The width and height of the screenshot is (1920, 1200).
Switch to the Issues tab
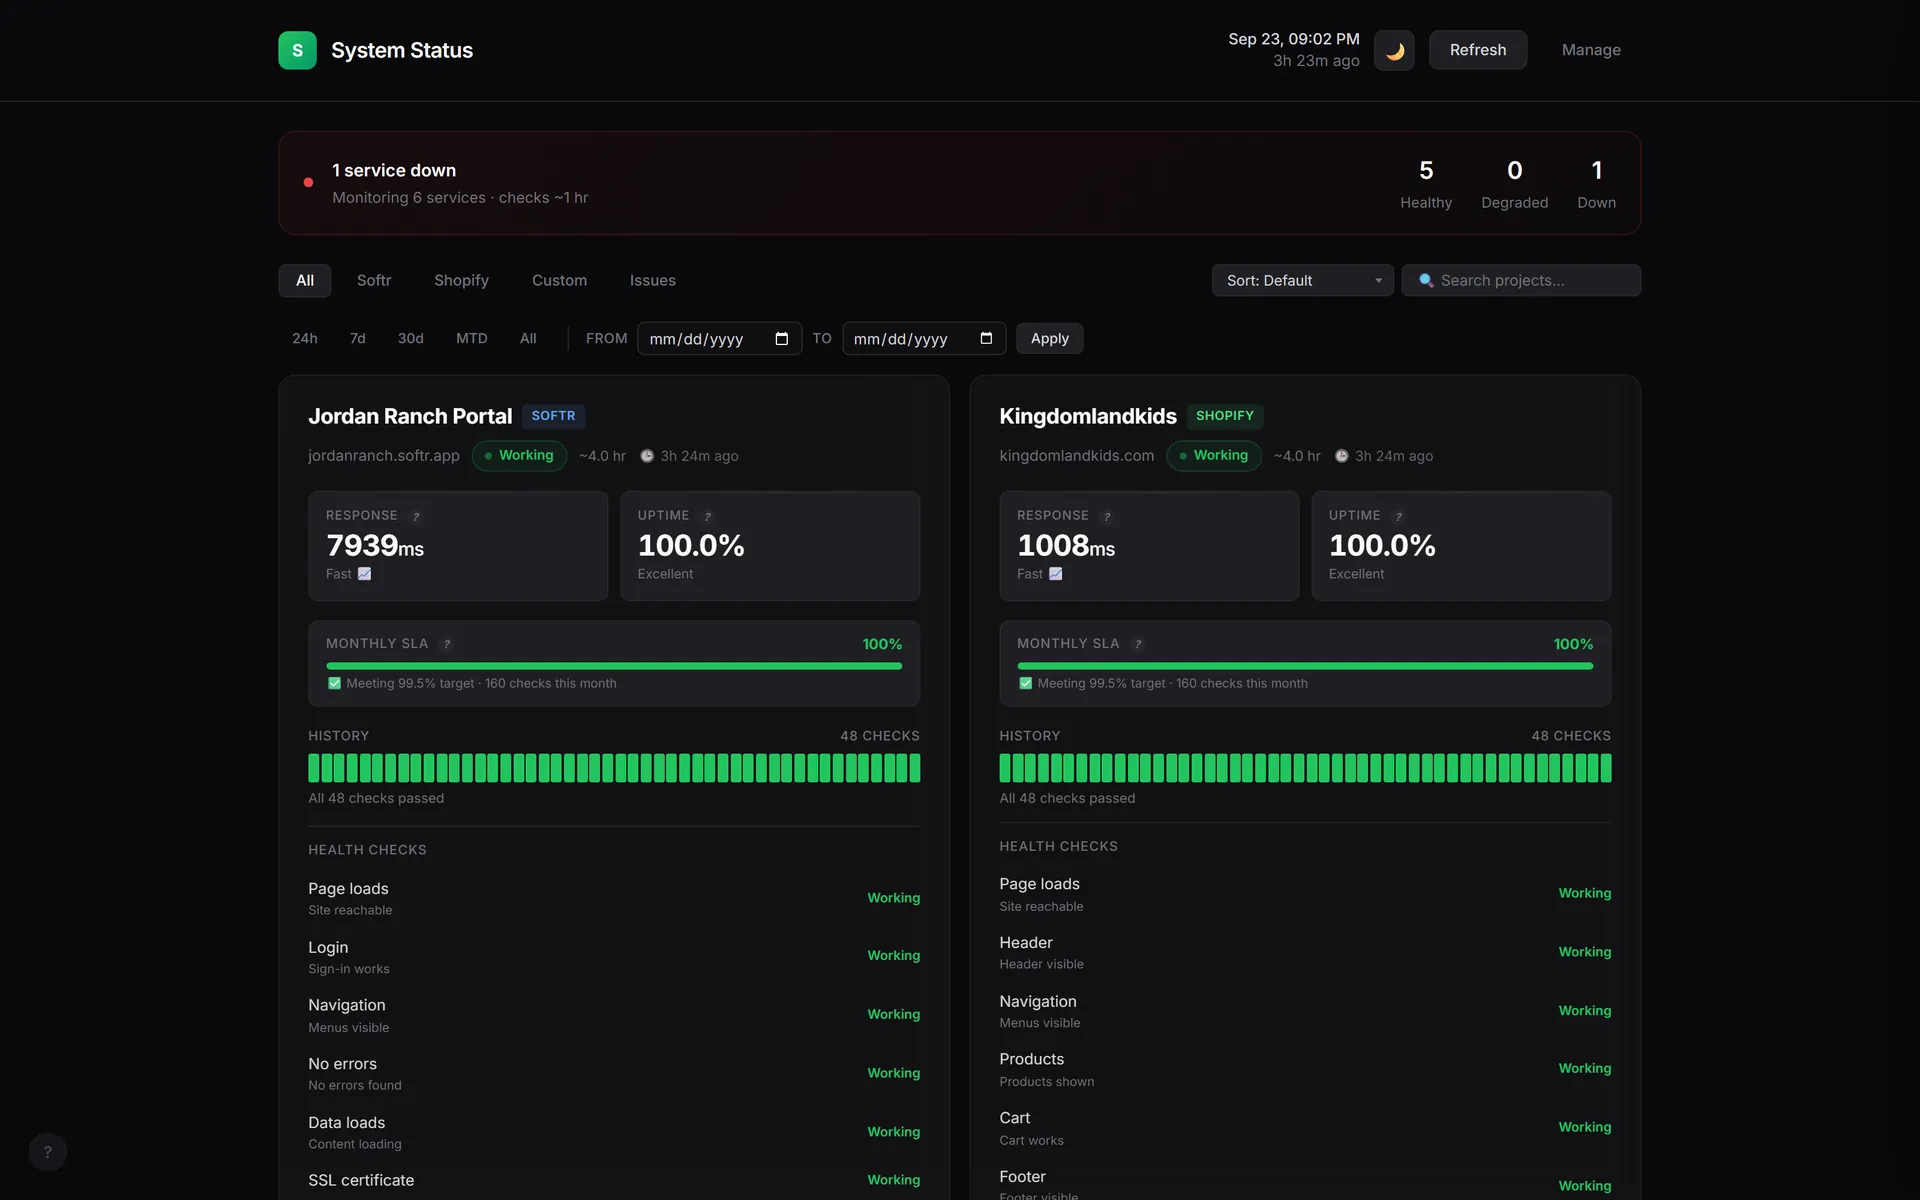point(652,280)
